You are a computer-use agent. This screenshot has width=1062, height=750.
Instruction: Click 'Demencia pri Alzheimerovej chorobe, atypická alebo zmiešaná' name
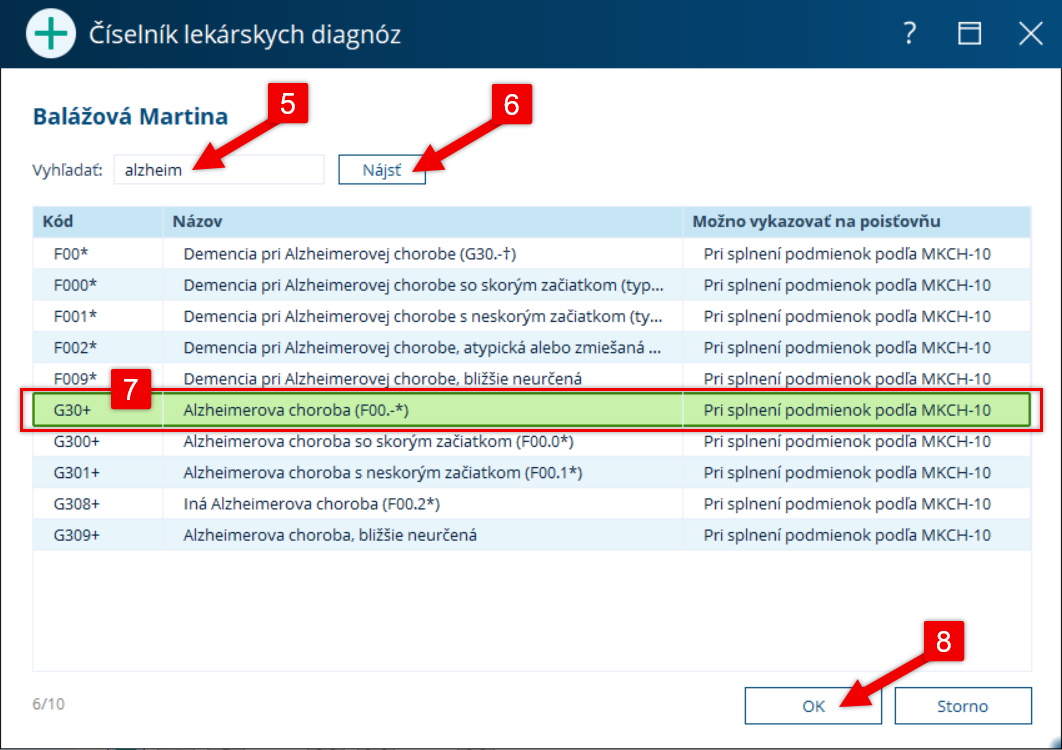click(422, 348)
